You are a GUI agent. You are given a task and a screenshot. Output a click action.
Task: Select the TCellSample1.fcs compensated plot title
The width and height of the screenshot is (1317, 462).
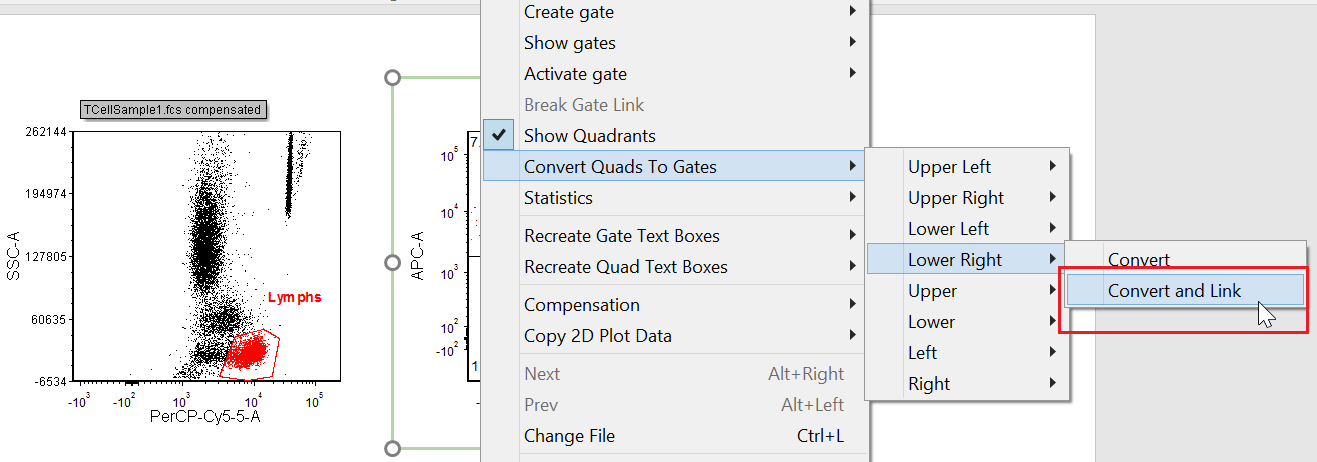tap(174, 110)
